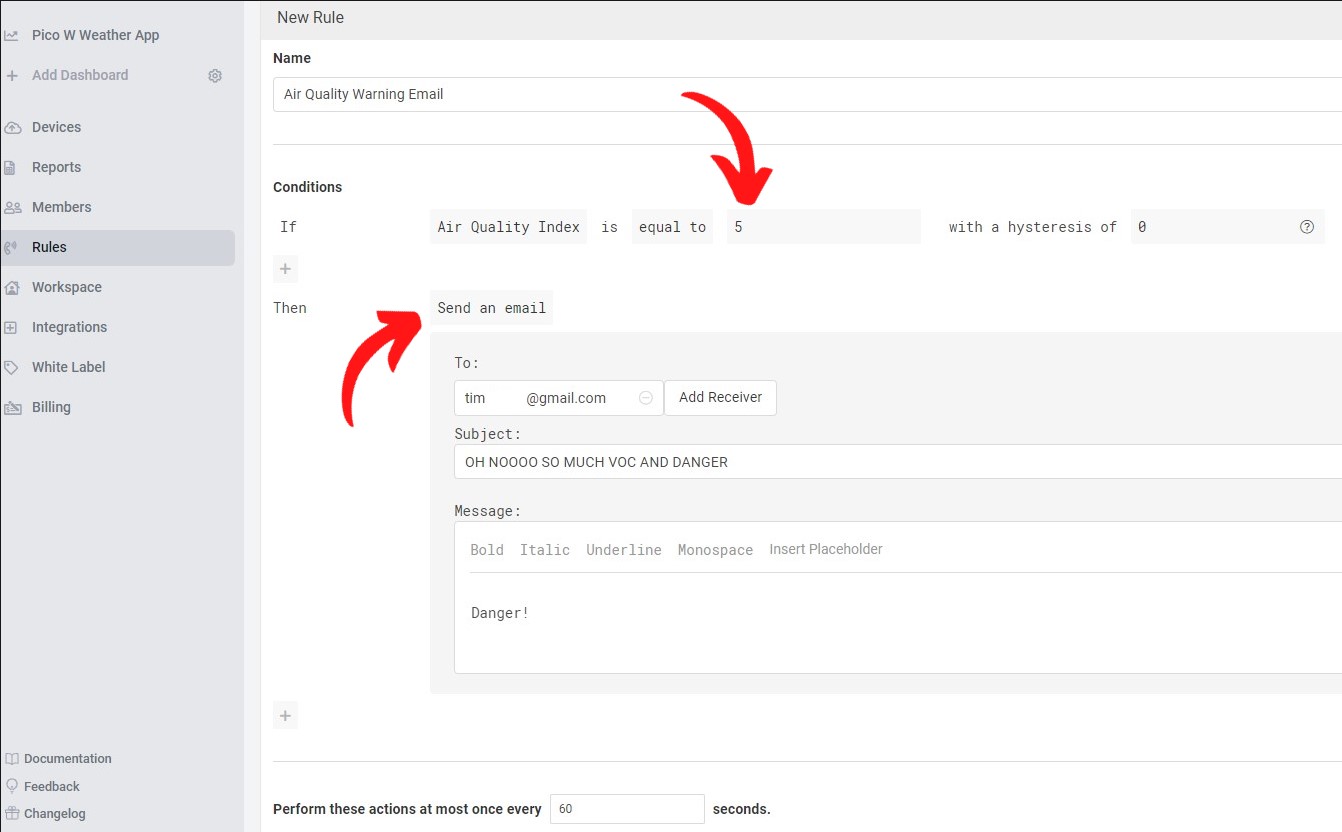
Task: Click the hysteresis help question mark icon
Action: pos(1306,227)
